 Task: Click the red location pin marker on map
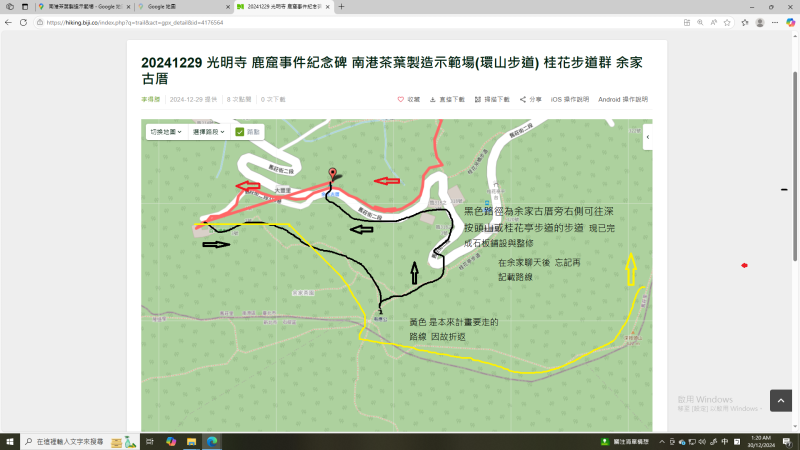pos(333,174)
